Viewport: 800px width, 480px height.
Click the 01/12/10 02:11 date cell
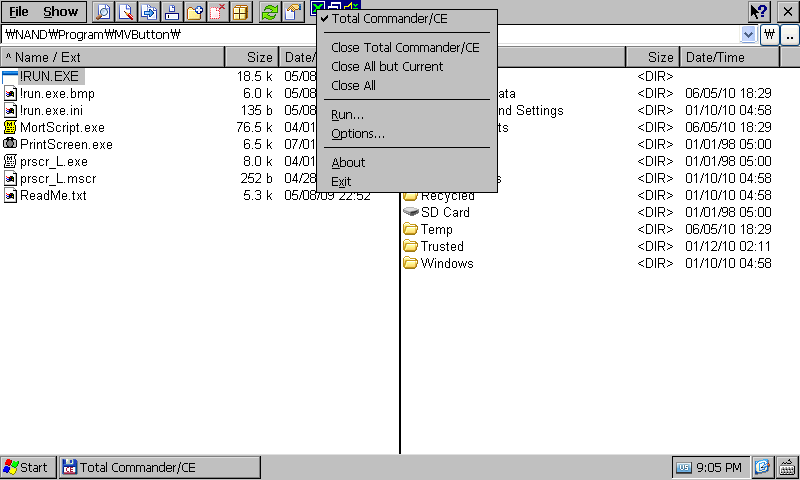click(x=728, y=246)
